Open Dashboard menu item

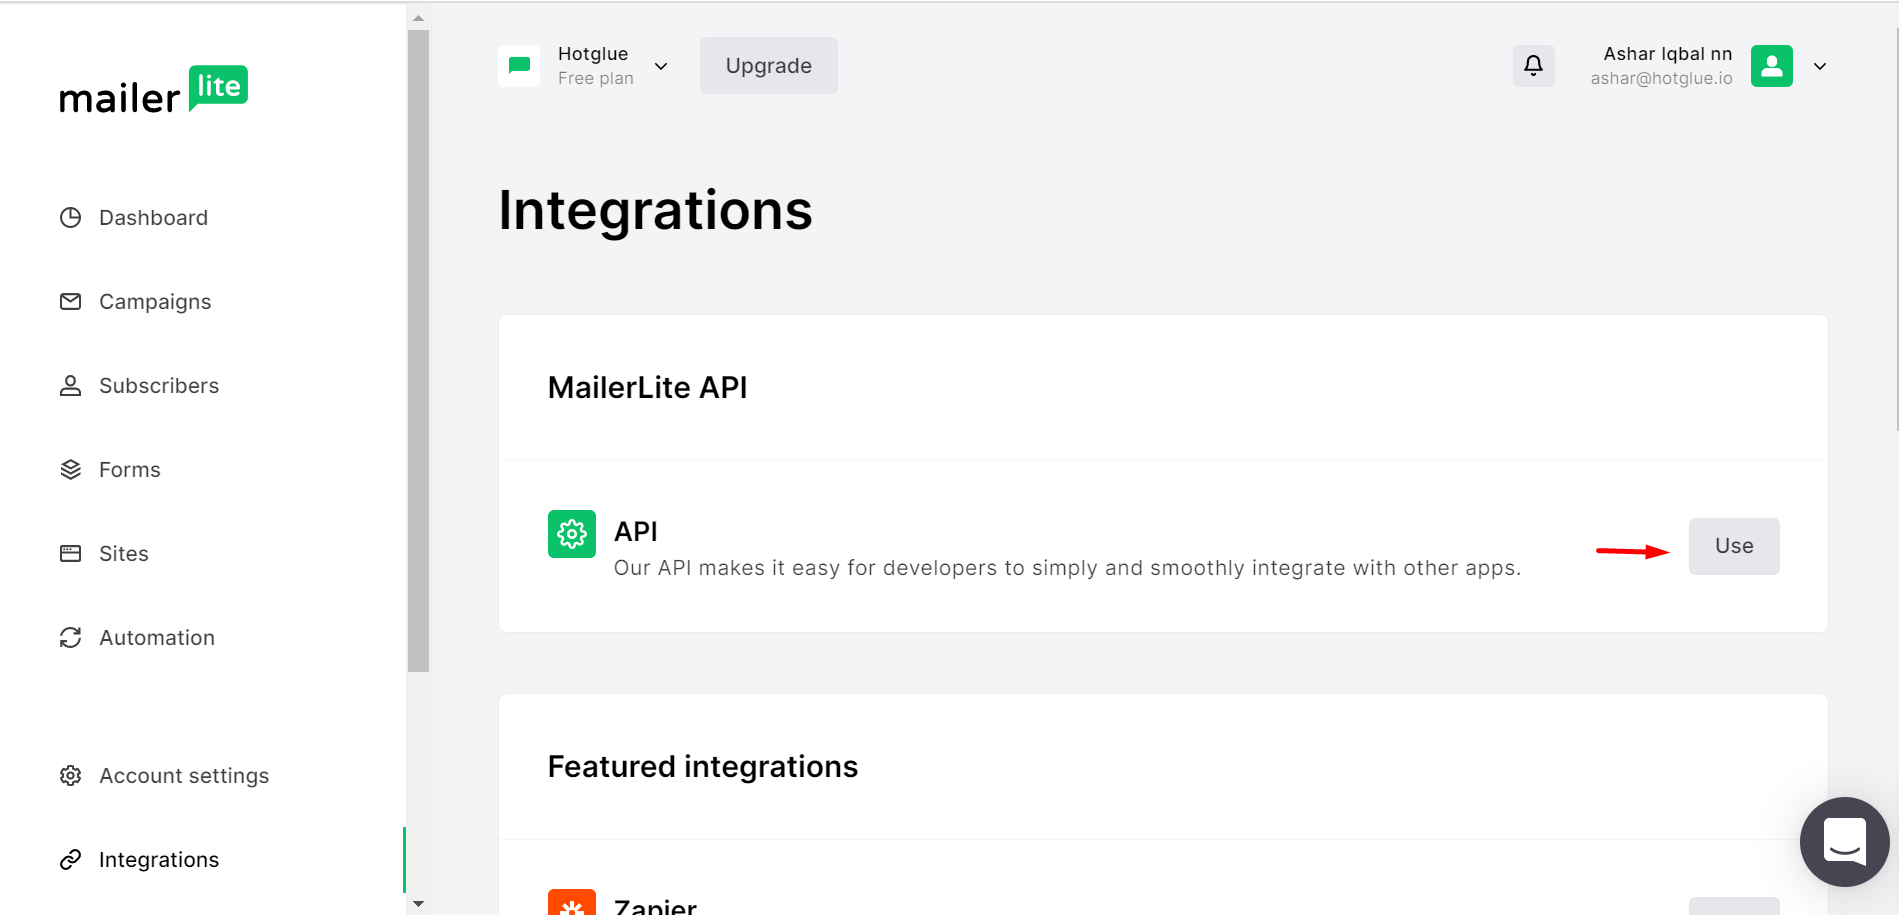(x=153, y=217)
